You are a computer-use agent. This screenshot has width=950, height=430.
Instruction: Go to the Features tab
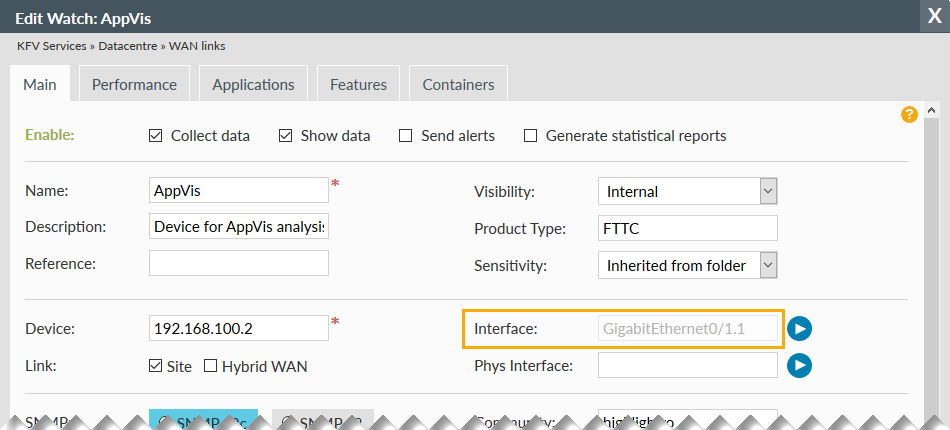pyautogui.click(x=358, y=85)
